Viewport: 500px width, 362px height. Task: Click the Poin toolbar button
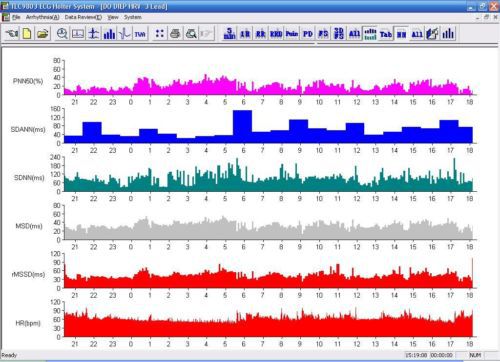tap(292, 34)
